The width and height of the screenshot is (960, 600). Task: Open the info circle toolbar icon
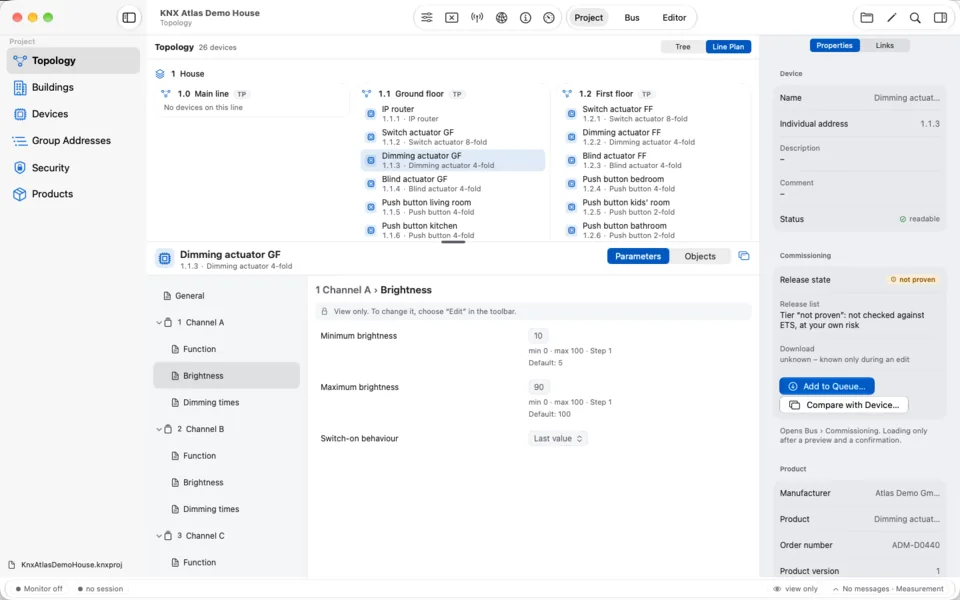pyautogui.click(x=525, y=18)
